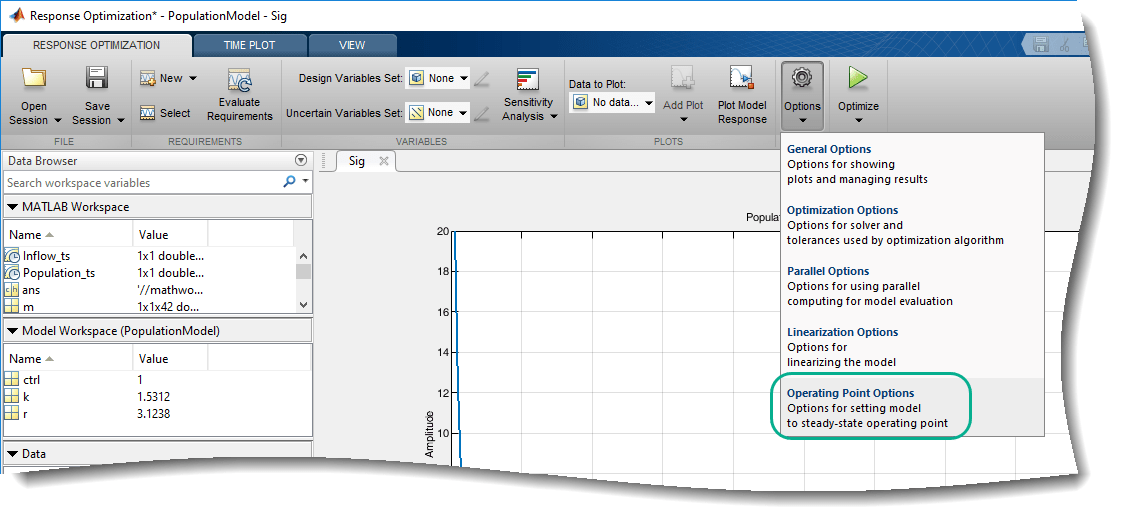Sort Model Workspace by Name column

click(69, 359)
